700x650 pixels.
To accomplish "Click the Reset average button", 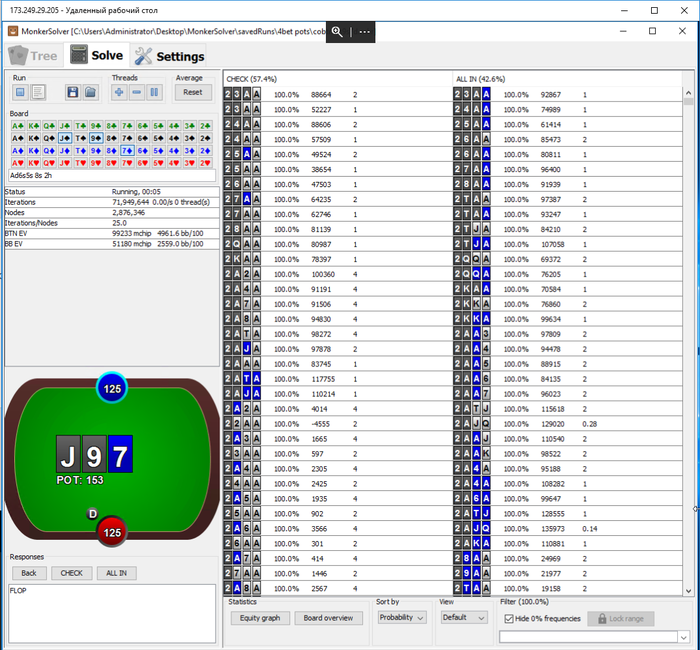I will click(193, 92).
